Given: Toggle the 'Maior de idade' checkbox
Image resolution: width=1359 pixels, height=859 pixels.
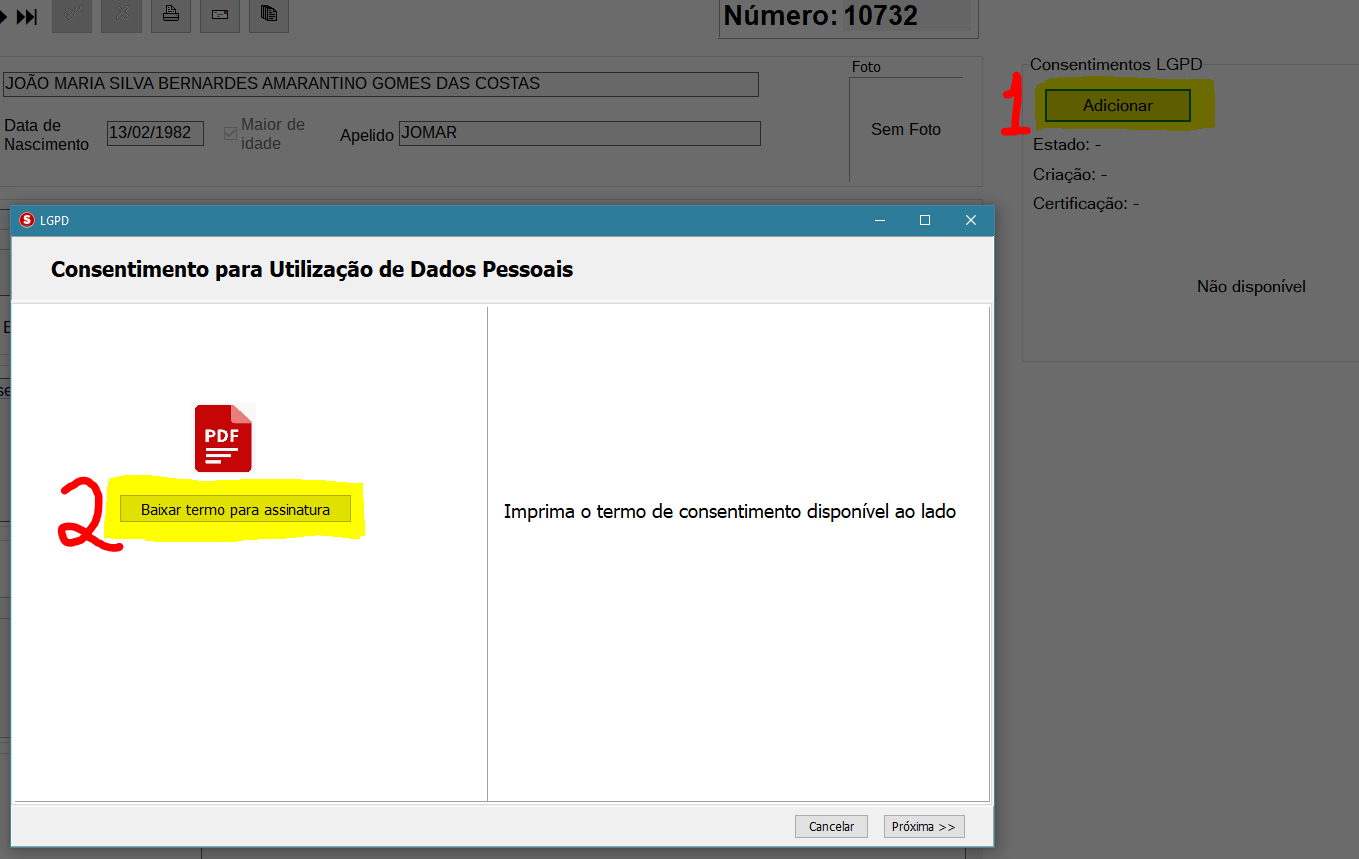Looking at the screenshot, I should click(x=230, y=133).
